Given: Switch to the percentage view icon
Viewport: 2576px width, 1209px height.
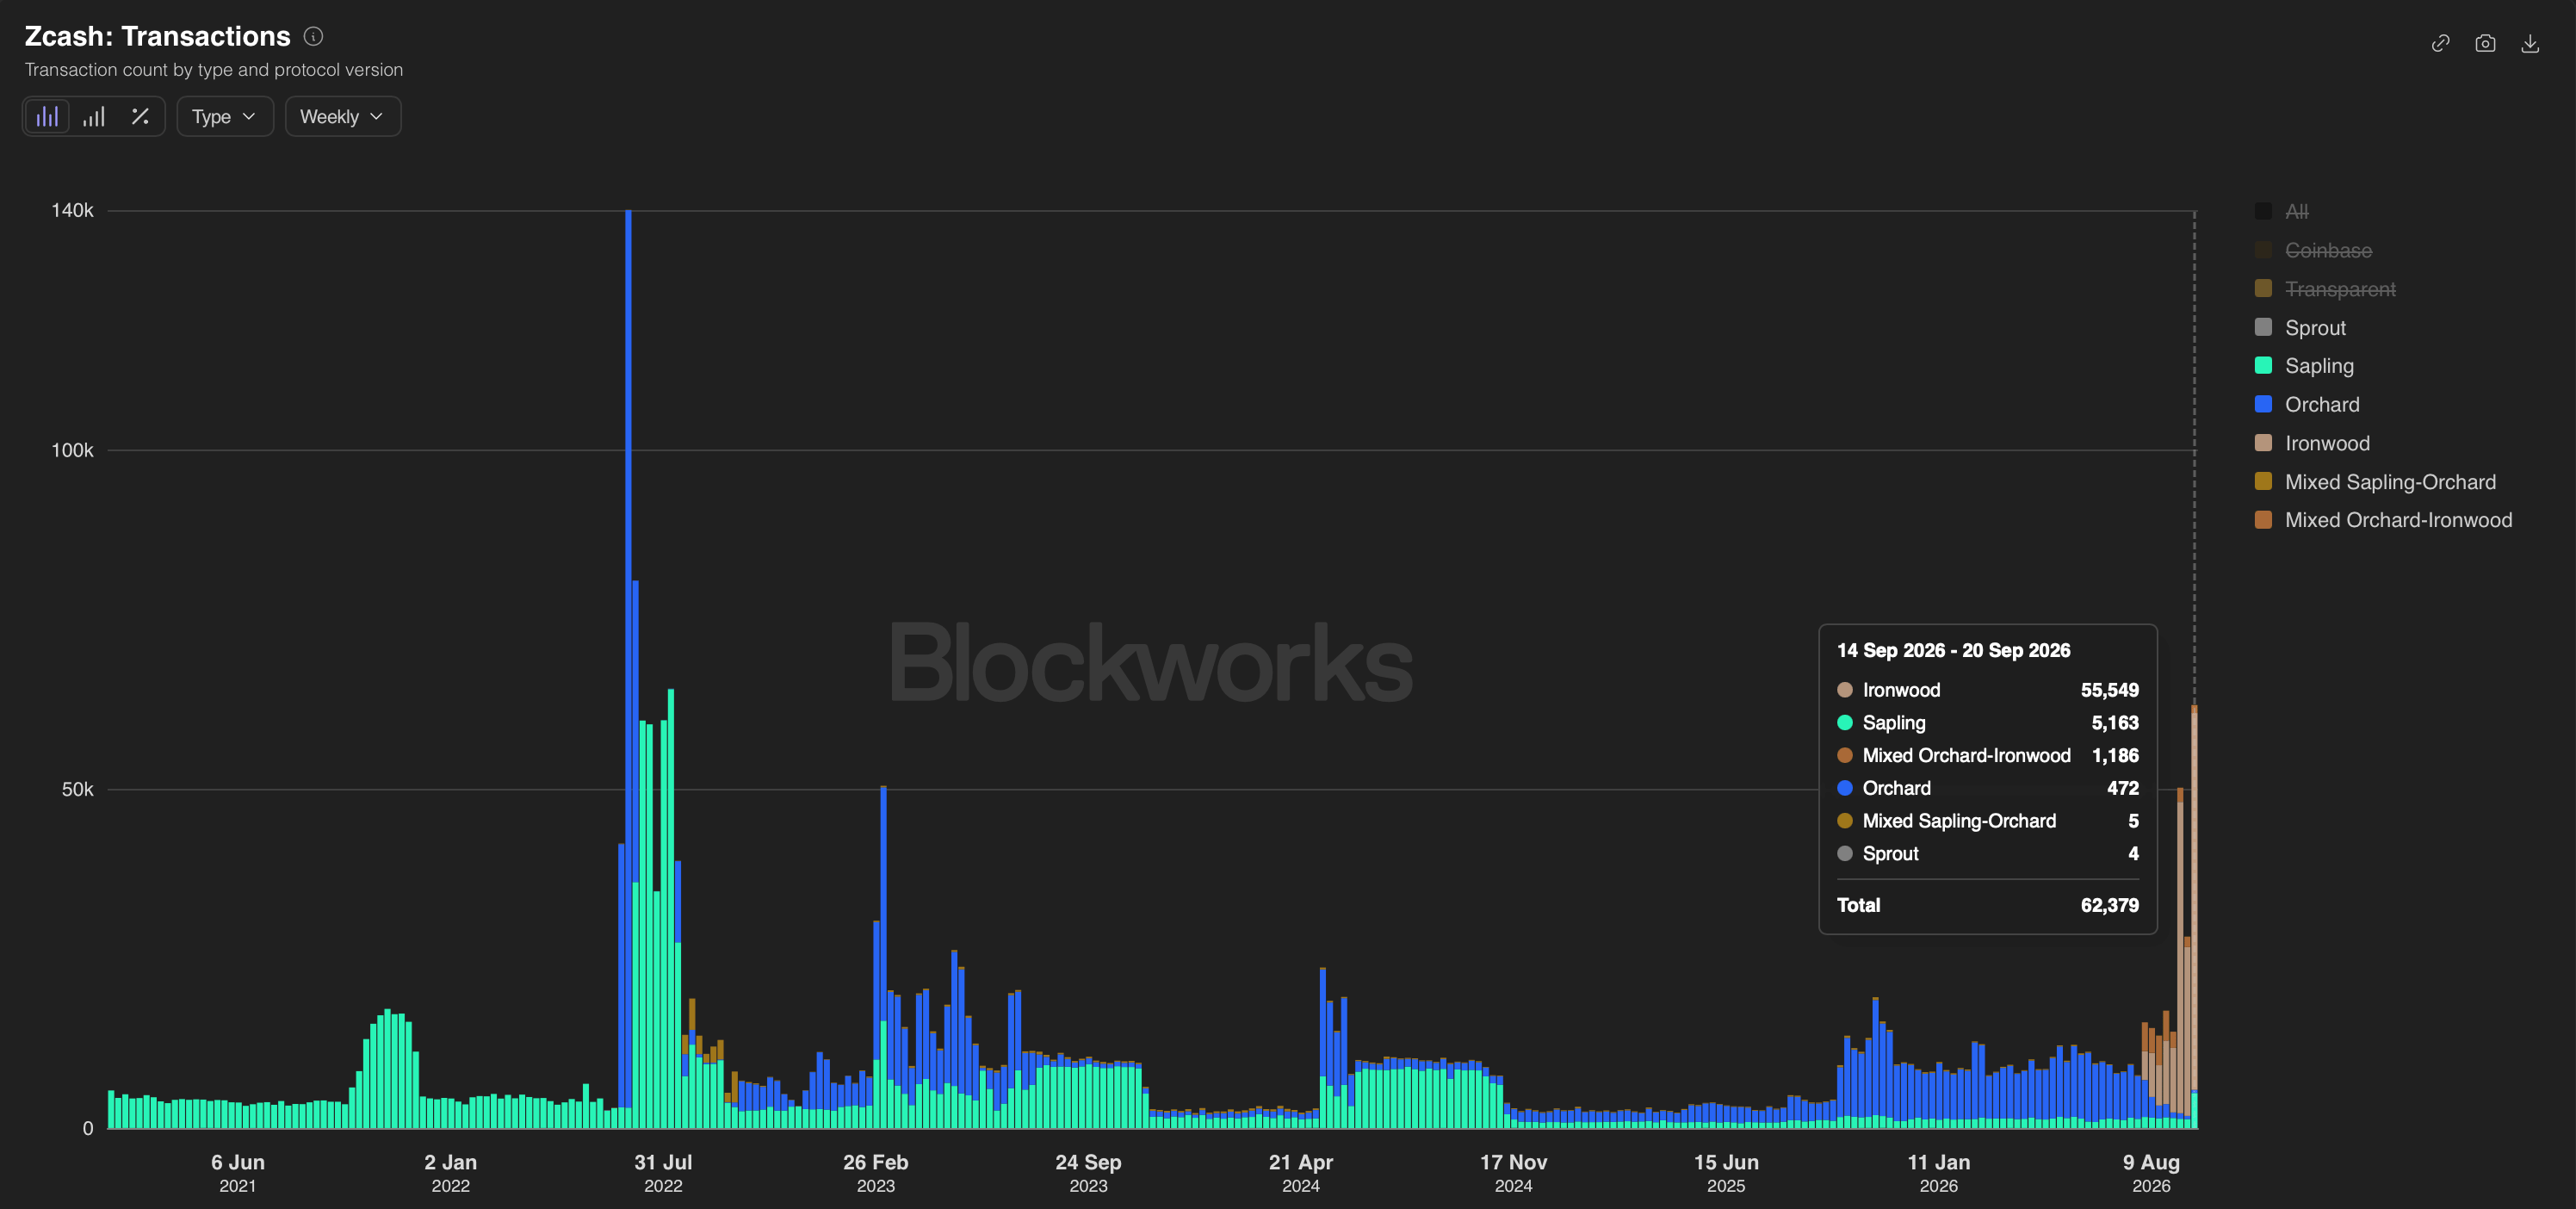Looking at the screenshot, I should pos(140,116).
